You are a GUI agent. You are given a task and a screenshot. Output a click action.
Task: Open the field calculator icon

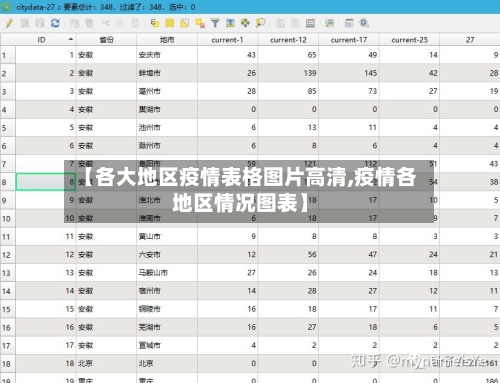tap(310, 23)
